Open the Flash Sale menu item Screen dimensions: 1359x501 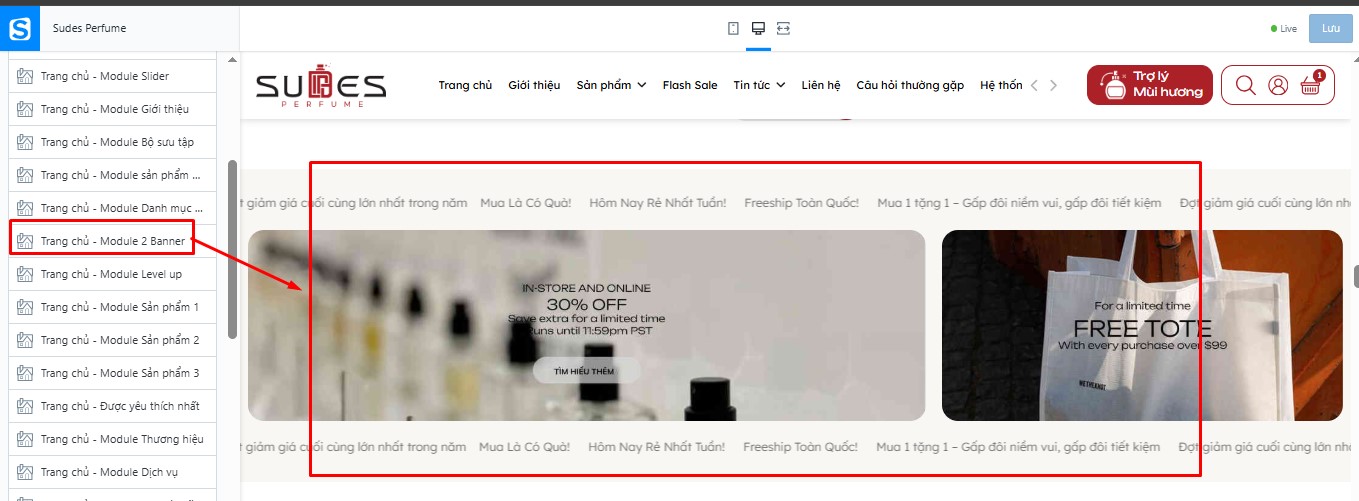tap(690, 85)
